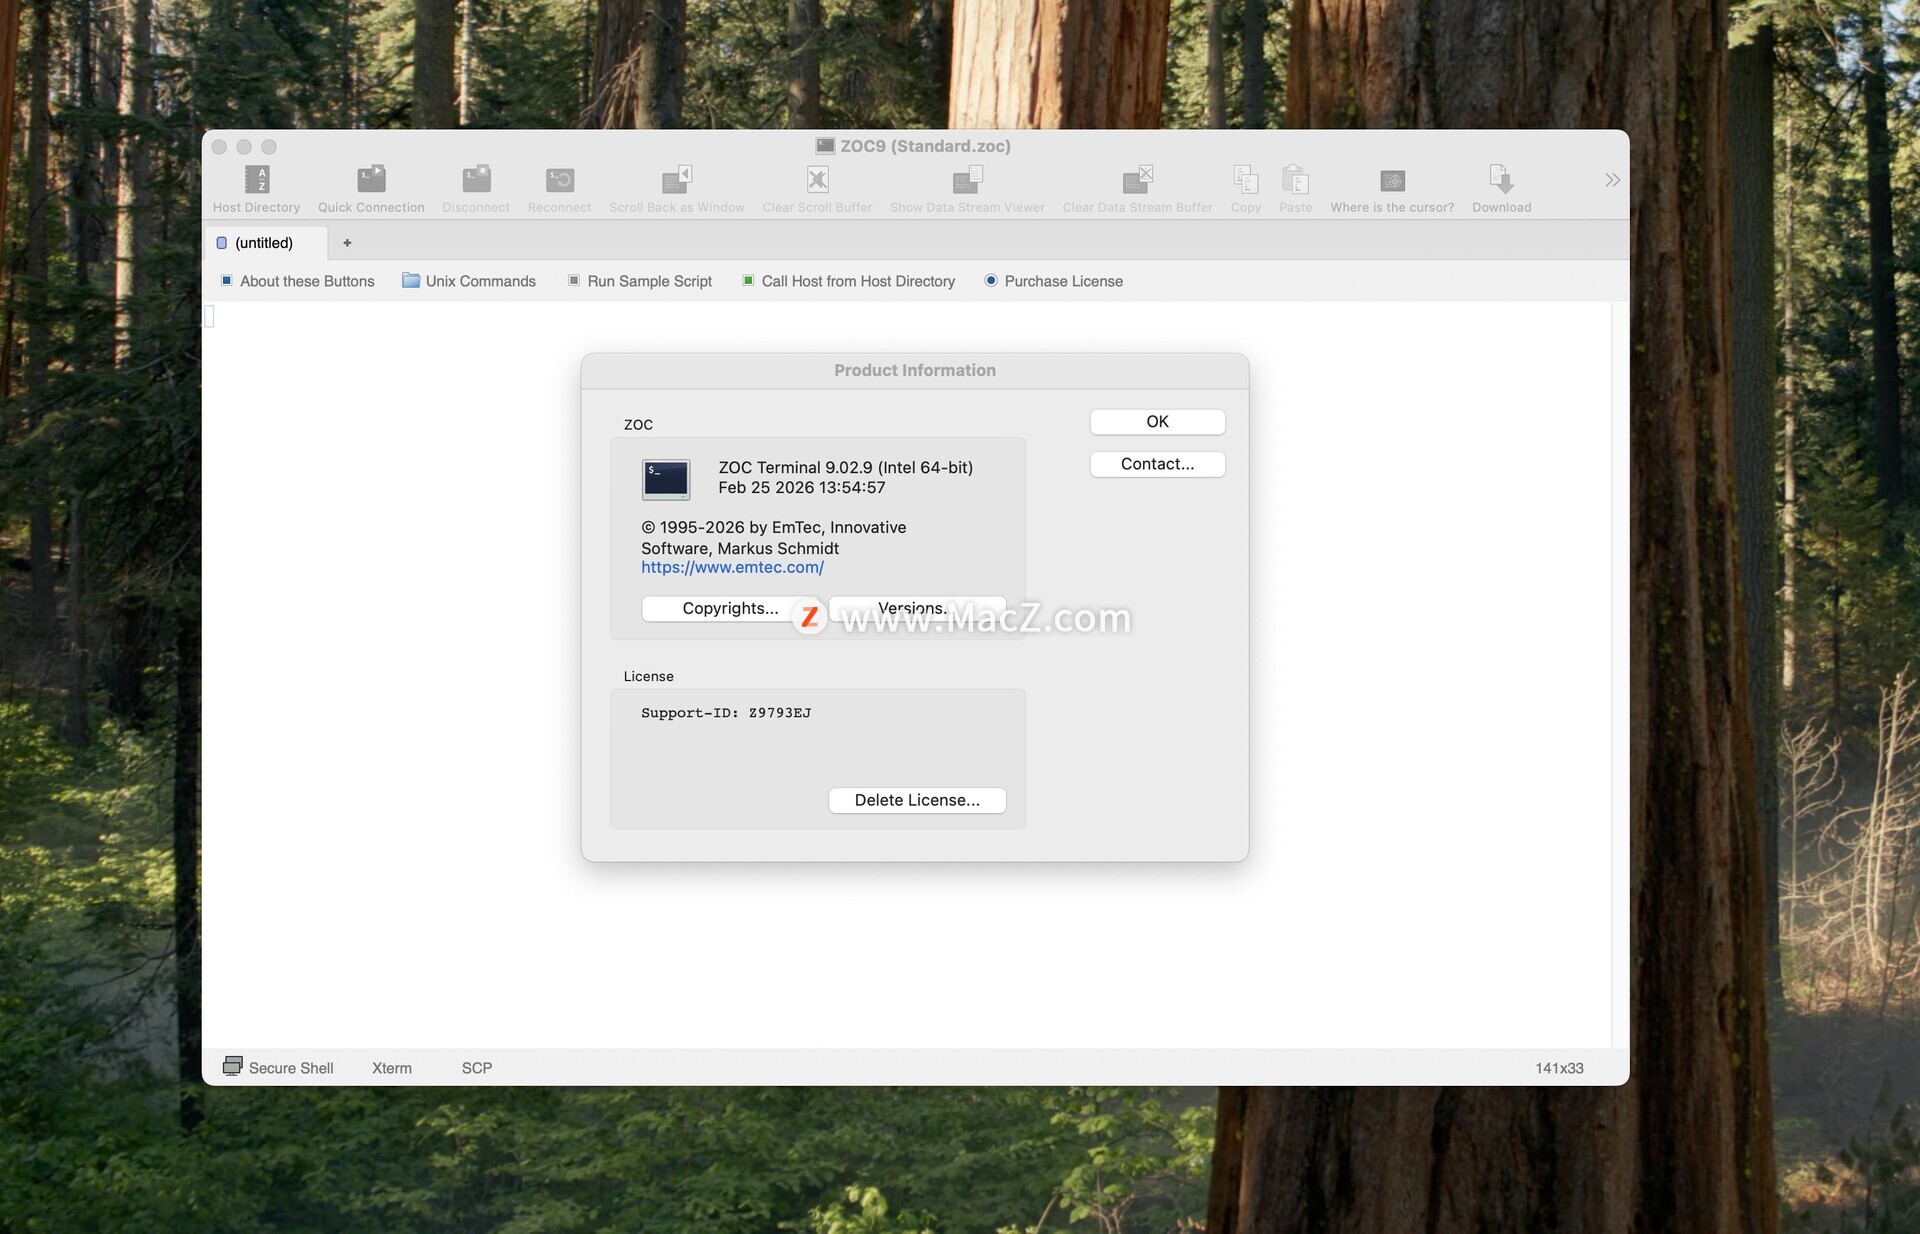Click the Clear Scroll Buffer icon

pos(817,181)
